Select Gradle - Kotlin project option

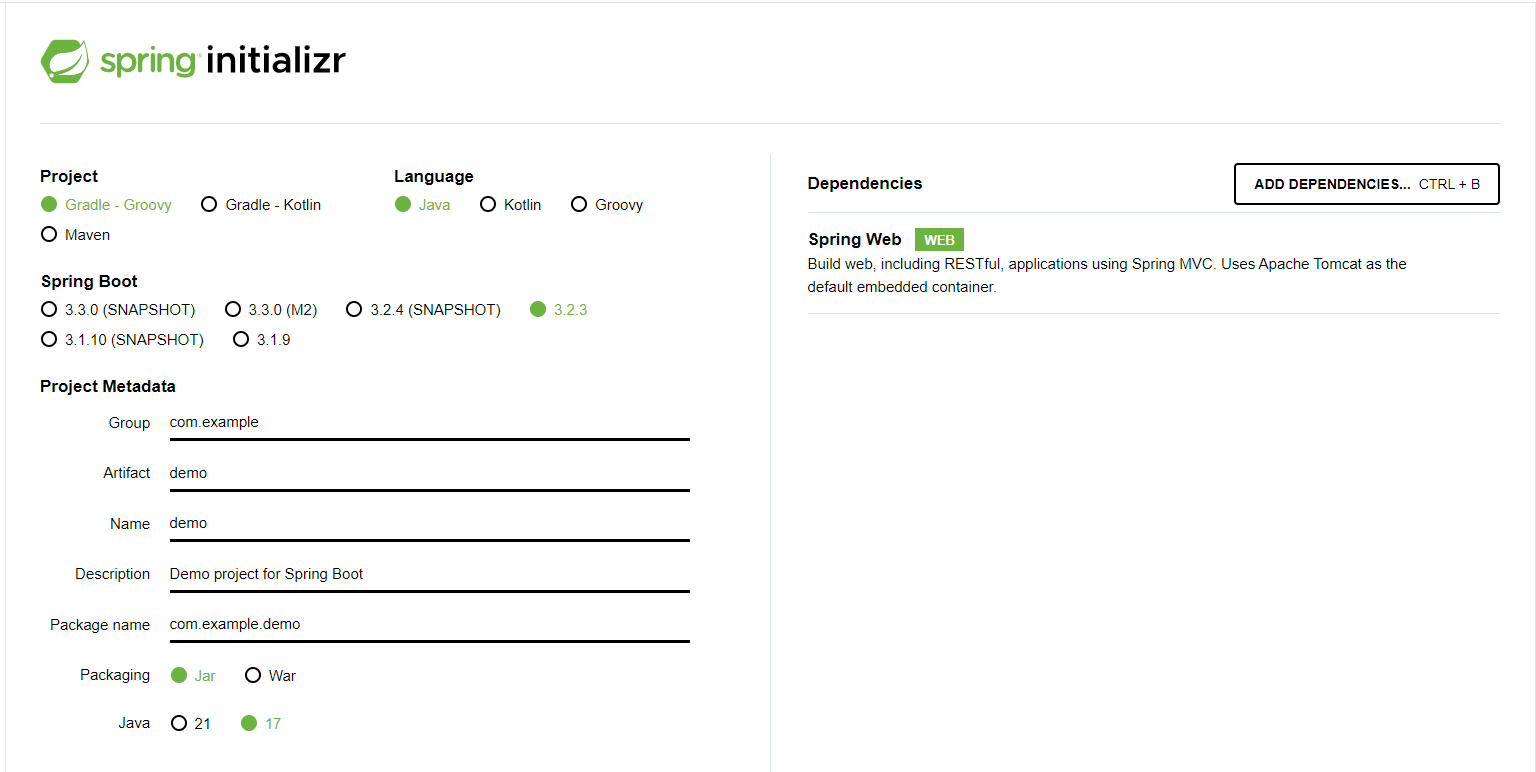(x=209, y=204)
